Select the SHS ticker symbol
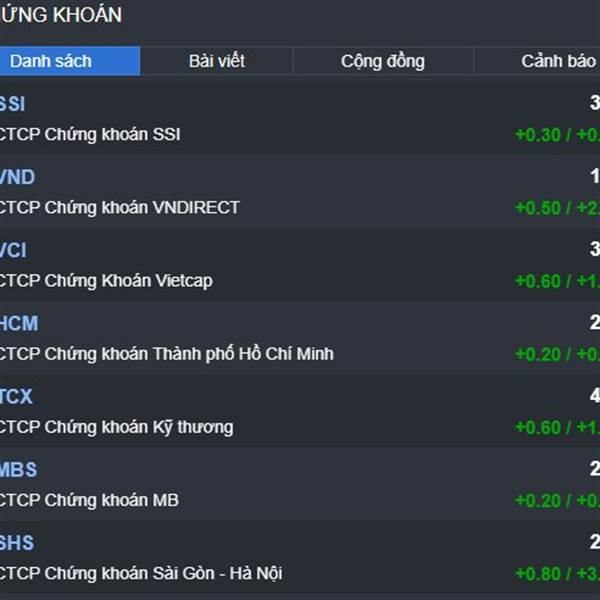 16,542
